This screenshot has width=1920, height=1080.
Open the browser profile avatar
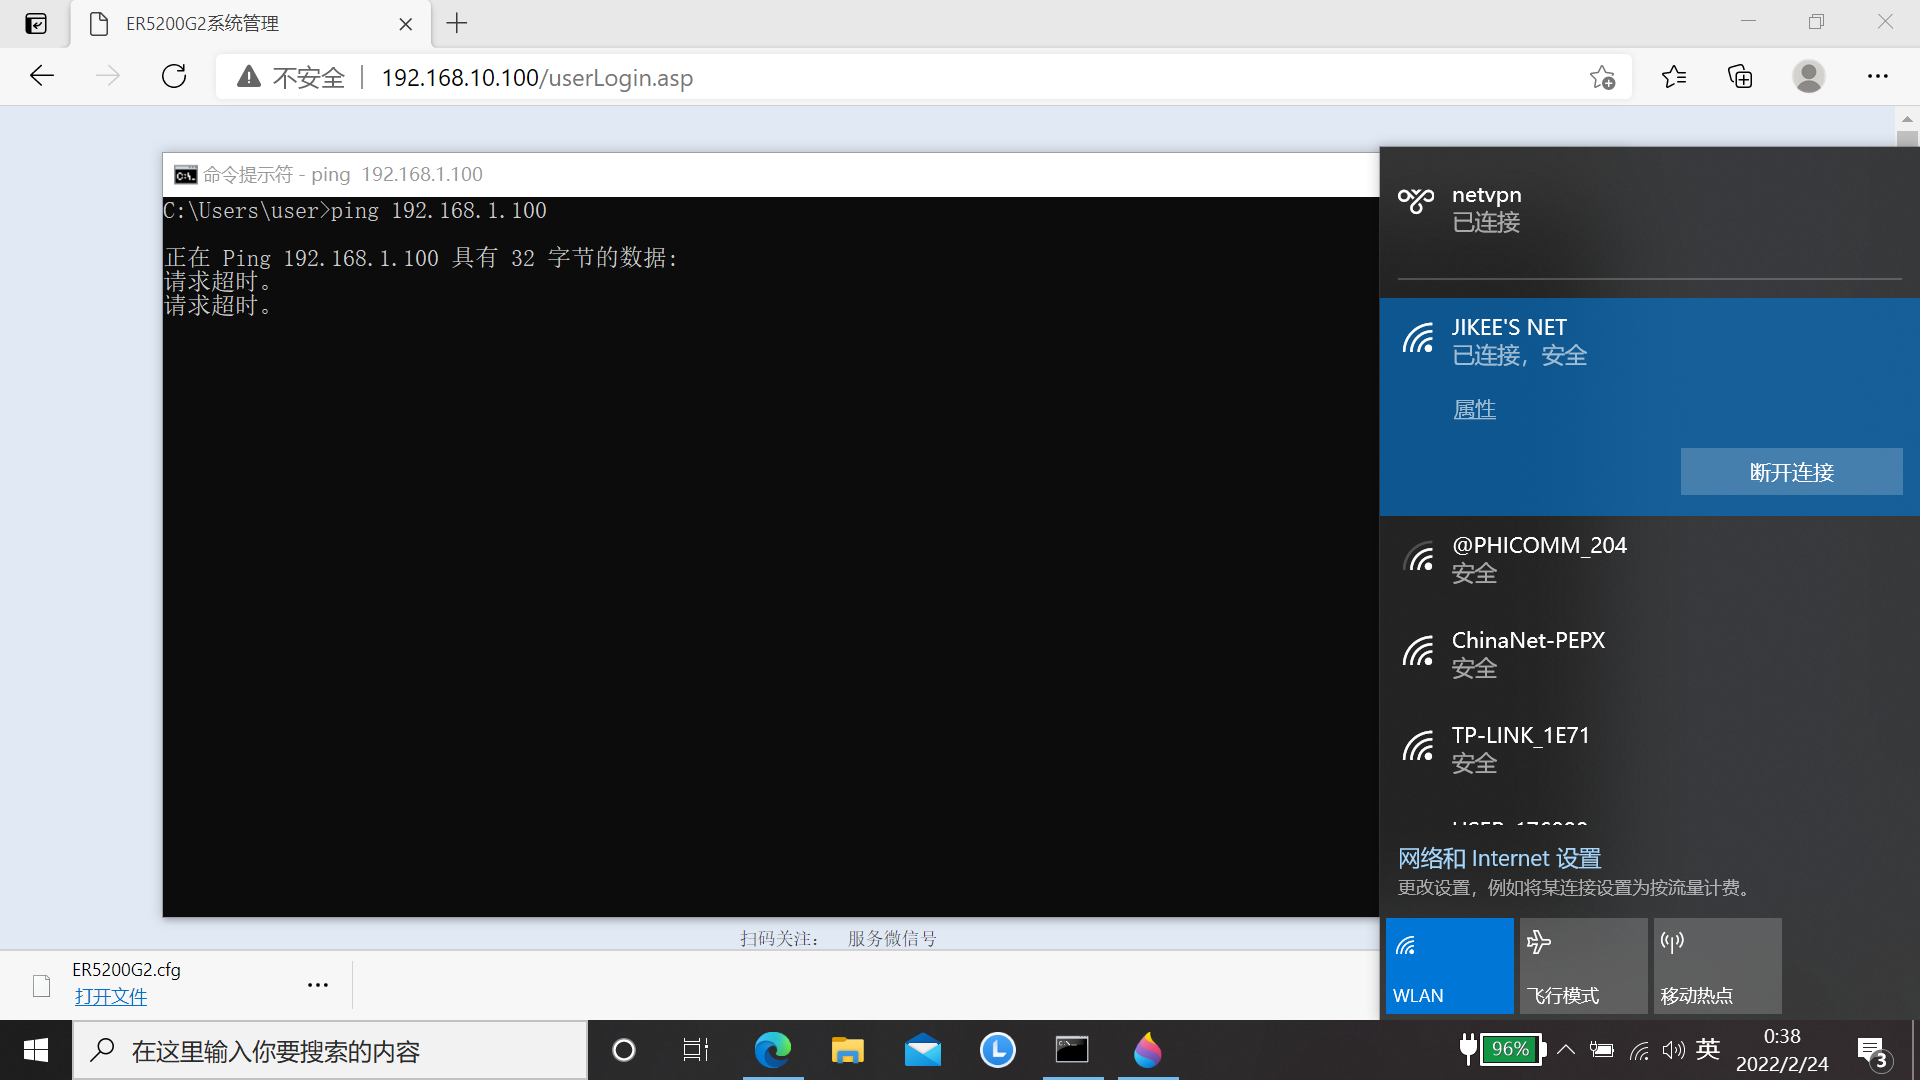(1808, 77)
